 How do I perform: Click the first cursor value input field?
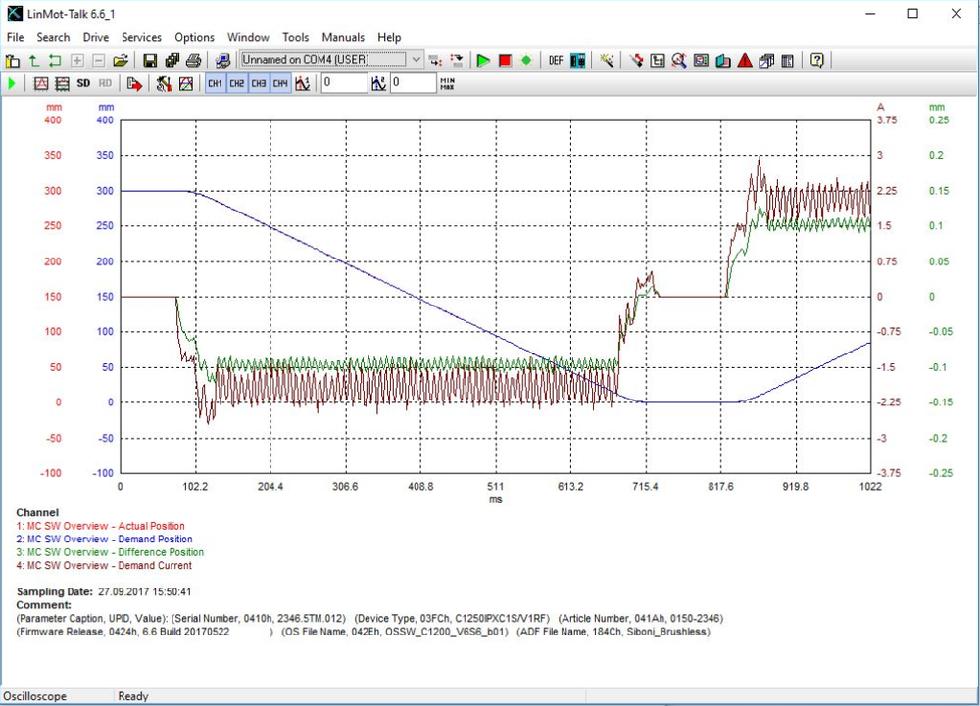pos(344,84)
